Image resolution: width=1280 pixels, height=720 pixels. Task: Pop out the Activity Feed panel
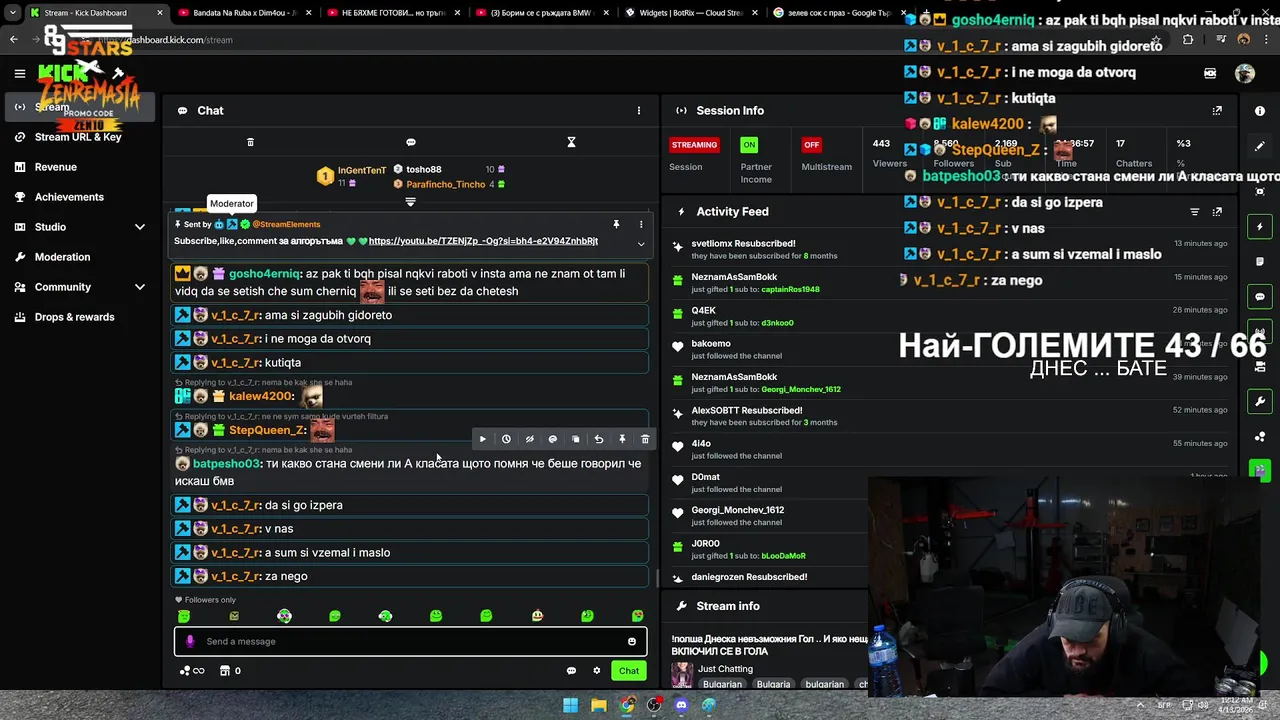(1217, 212)
